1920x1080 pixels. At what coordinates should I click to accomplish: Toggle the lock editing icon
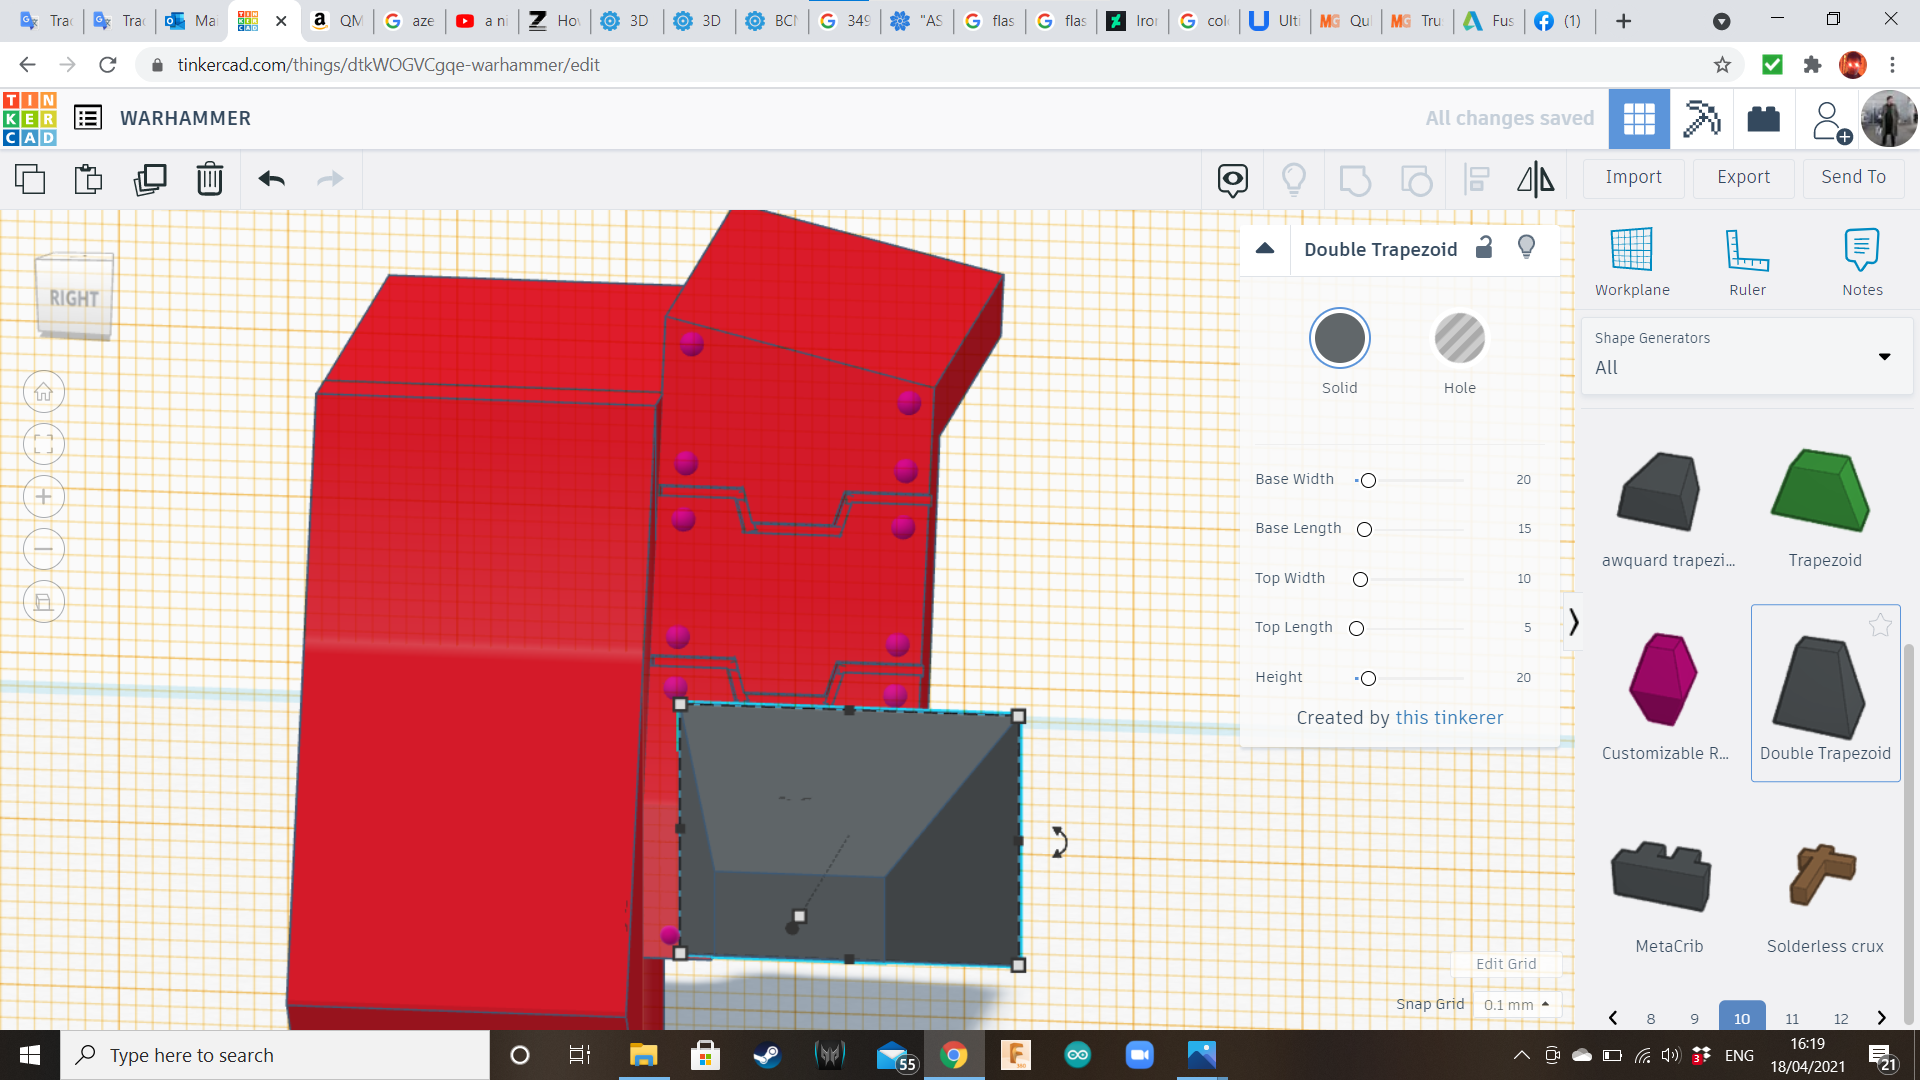click(1484, 248)
